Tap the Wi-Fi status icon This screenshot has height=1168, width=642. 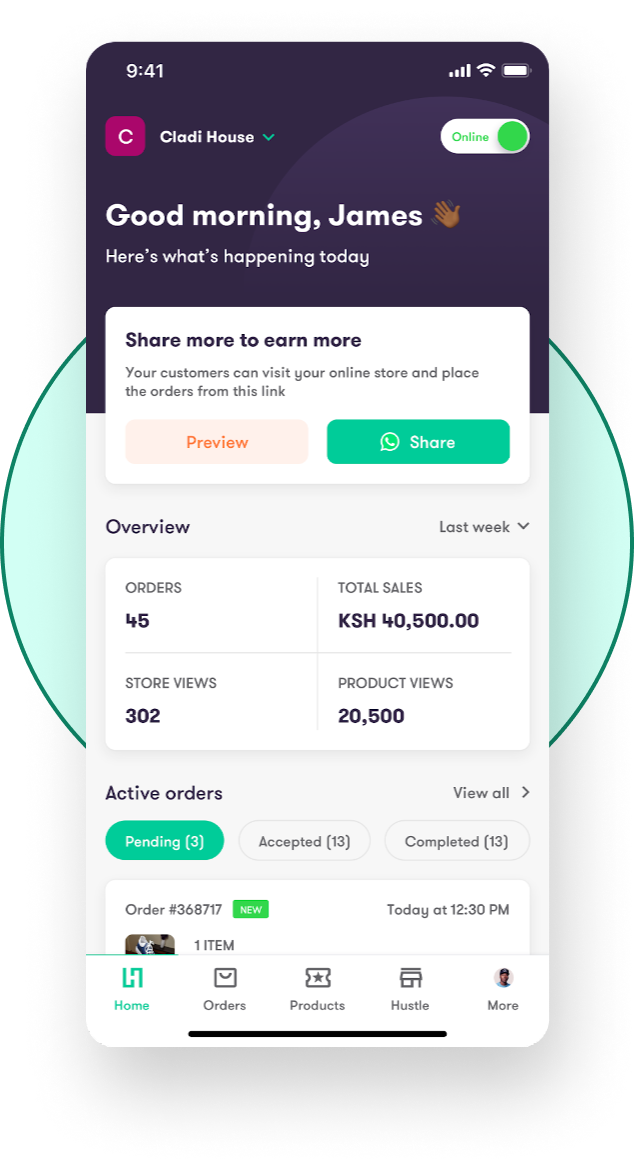485,71
